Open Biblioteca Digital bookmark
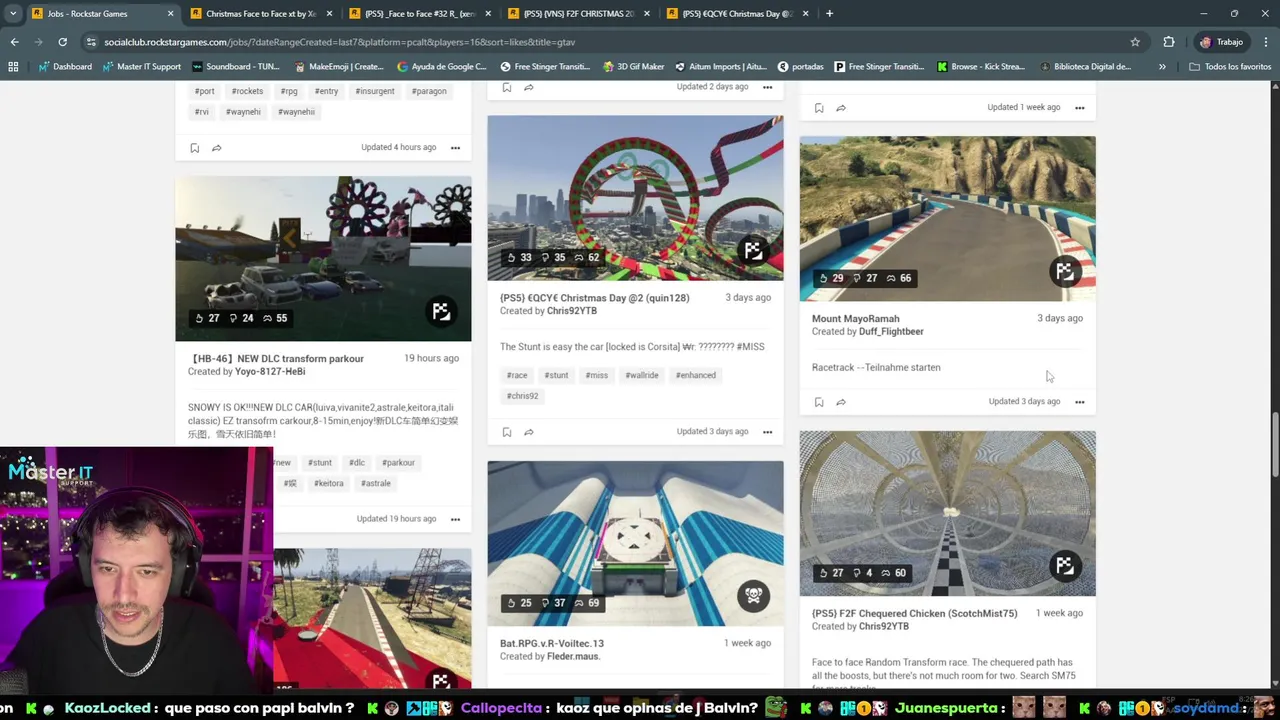The height and width of the screenshot is (720, 1280). pos(1085,67)
